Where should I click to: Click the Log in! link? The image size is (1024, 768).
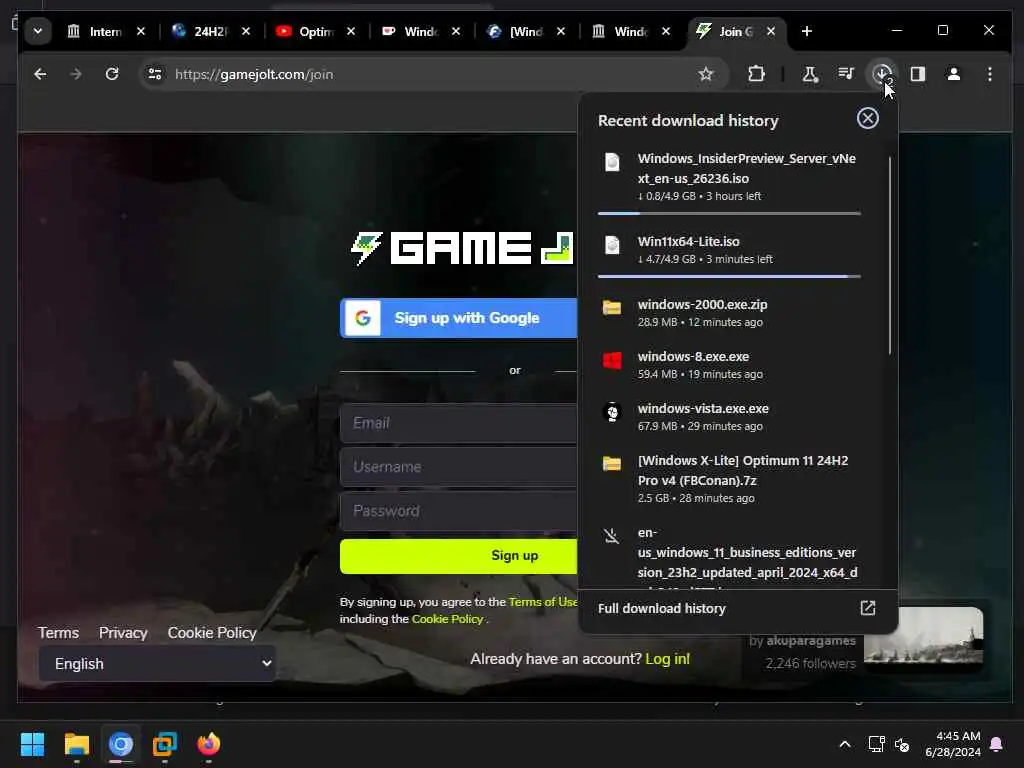click(667, 659)
